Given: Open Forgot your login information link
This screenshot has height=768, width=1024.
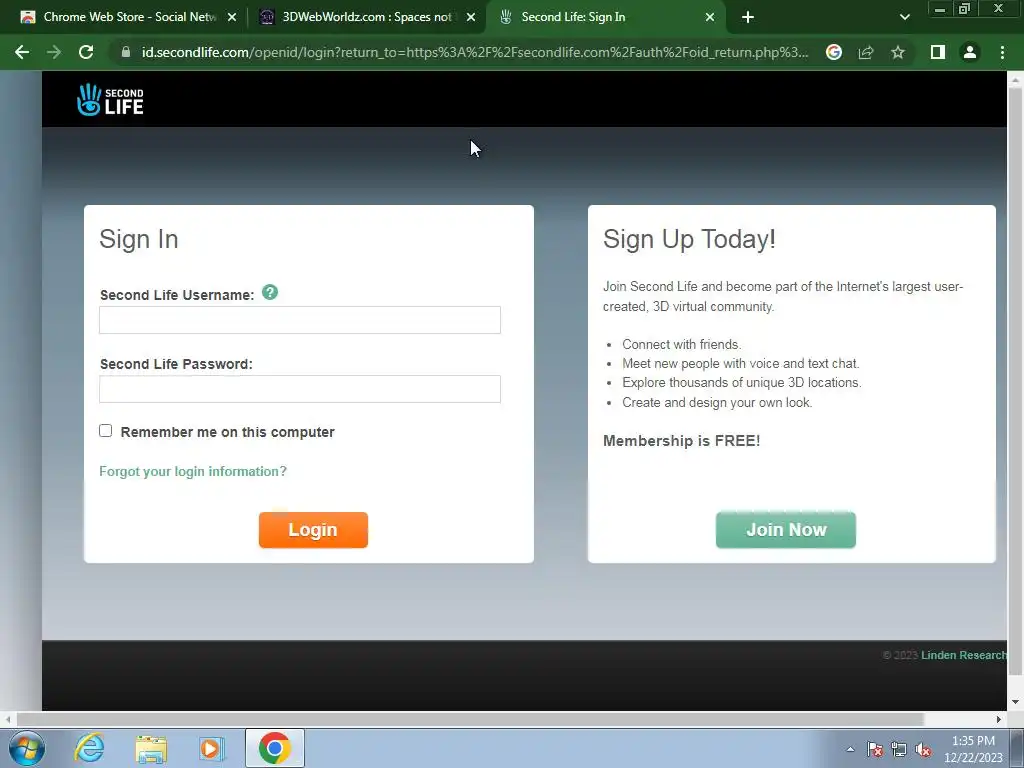Looking at the screenshot, I should click(x=193, y=472).
